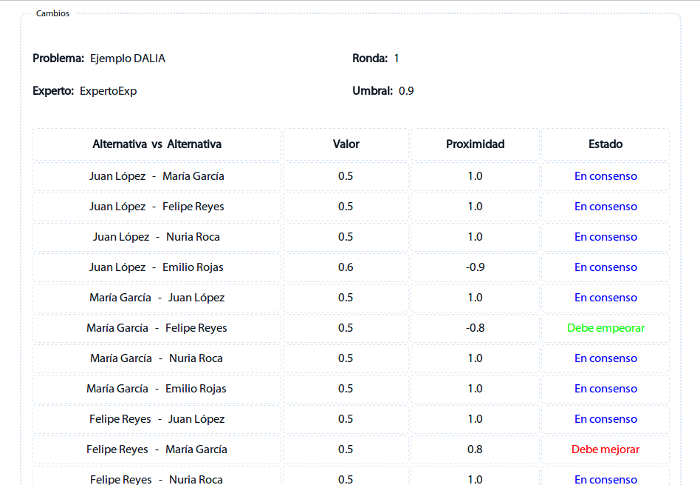Click the problem name 'Ejemplo DALIA'
This screenshot has width=700, height=485.
(x=128, y=58)
